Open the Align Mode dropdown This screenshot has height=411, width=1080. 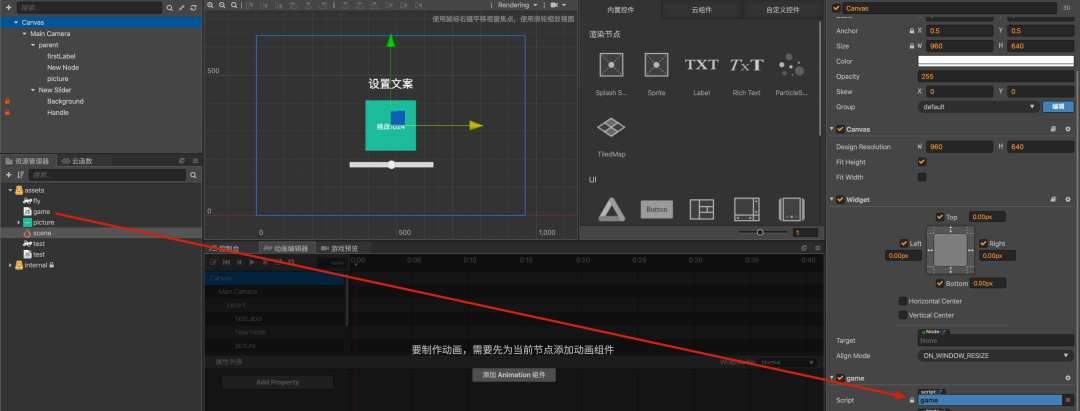pos(995,355)
